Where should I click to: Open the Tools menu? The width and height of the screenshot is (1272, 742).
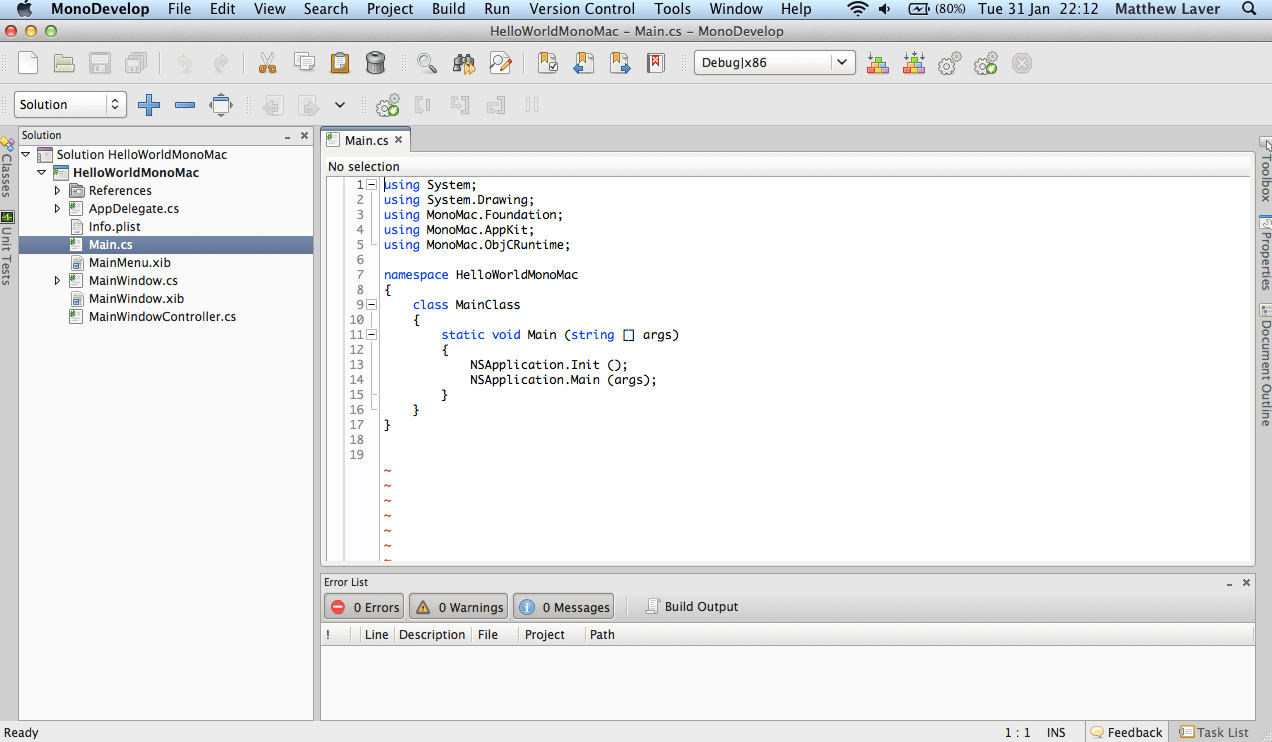(x=673, y=9)
